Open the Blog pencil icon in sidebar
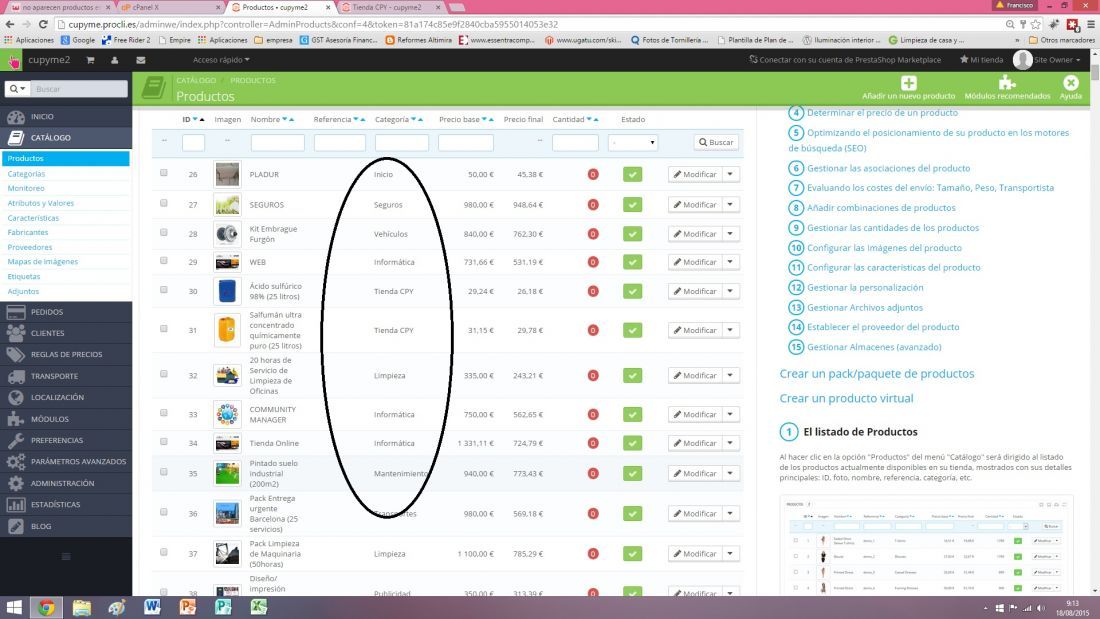Screen dimensions: 1100x619 click(x=15, y=526)
